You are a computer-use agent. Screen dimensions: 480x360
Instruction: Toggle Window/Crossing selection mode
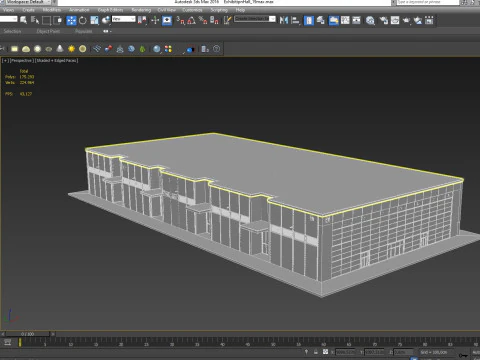pyautogui.click(x=58, y=20)
